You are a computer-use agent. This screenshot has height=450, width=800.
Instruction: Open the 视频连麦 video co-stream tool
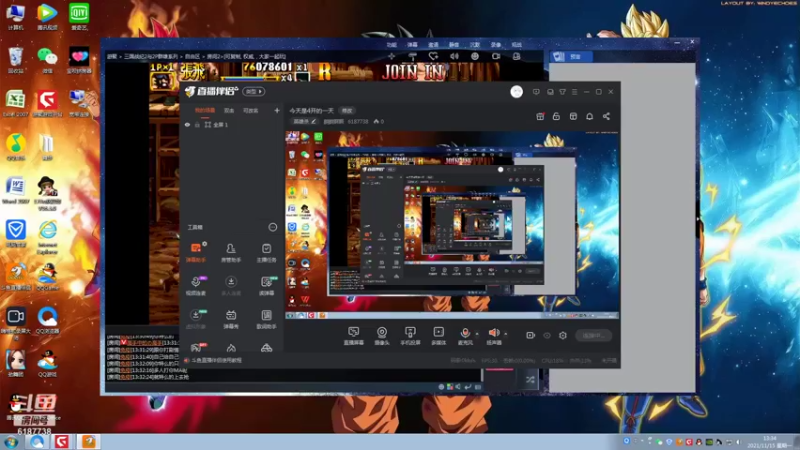click(x=196, y=286)
